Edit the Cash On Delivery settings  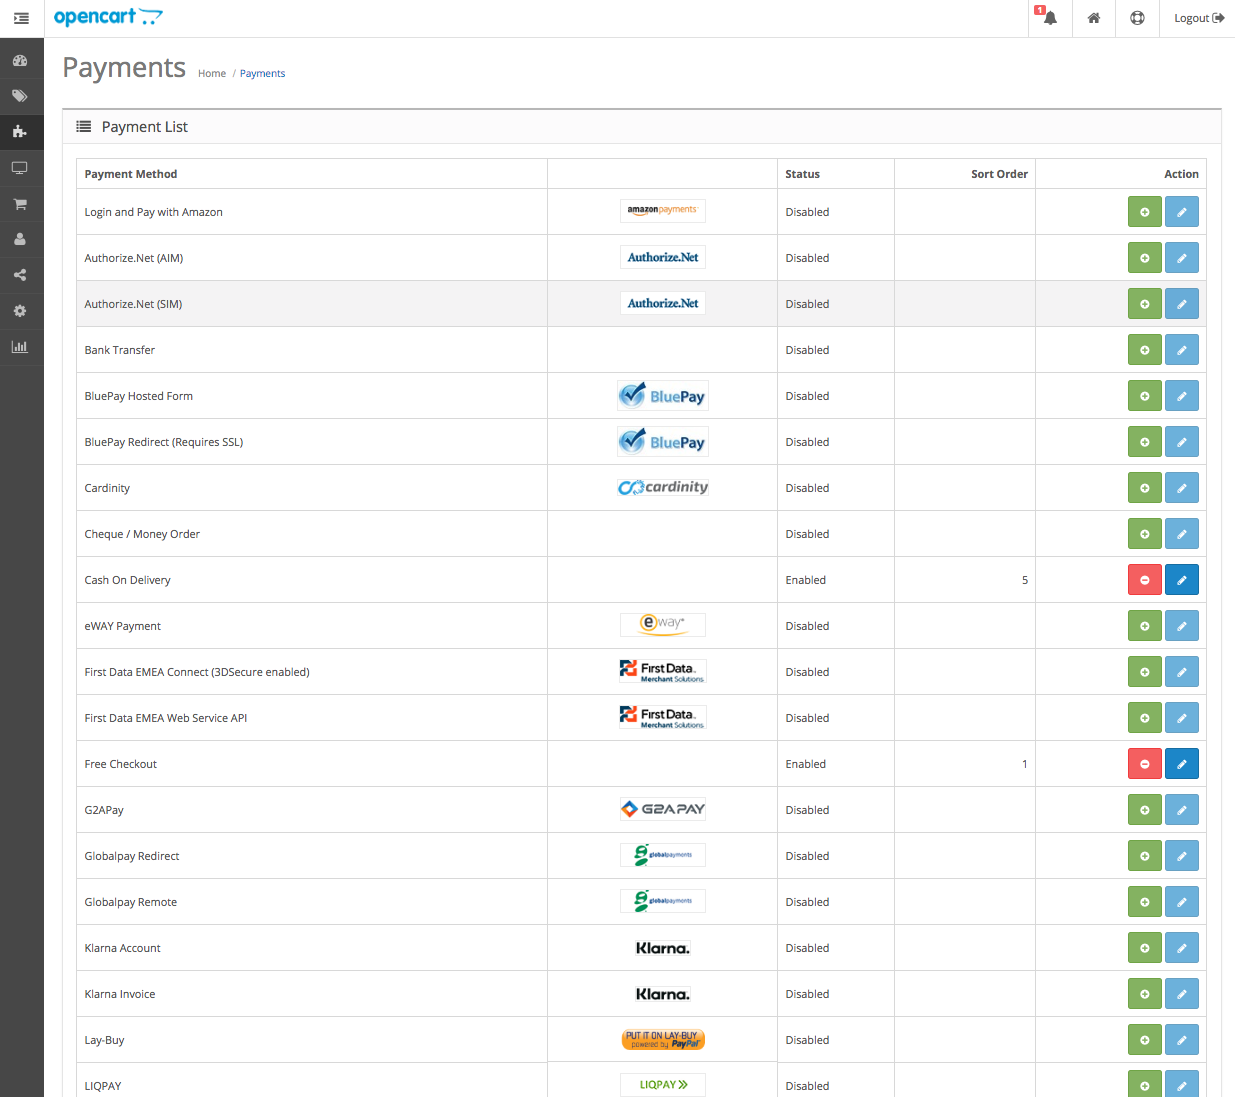pyautogui.click(x=1181, y=580)
